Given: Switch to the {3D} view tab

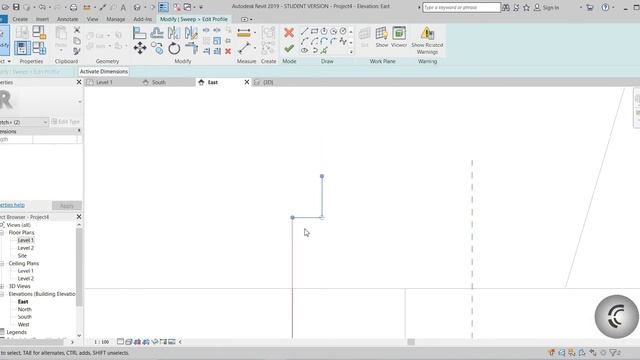Looking at the screenshot, I should tap(268, 82).
